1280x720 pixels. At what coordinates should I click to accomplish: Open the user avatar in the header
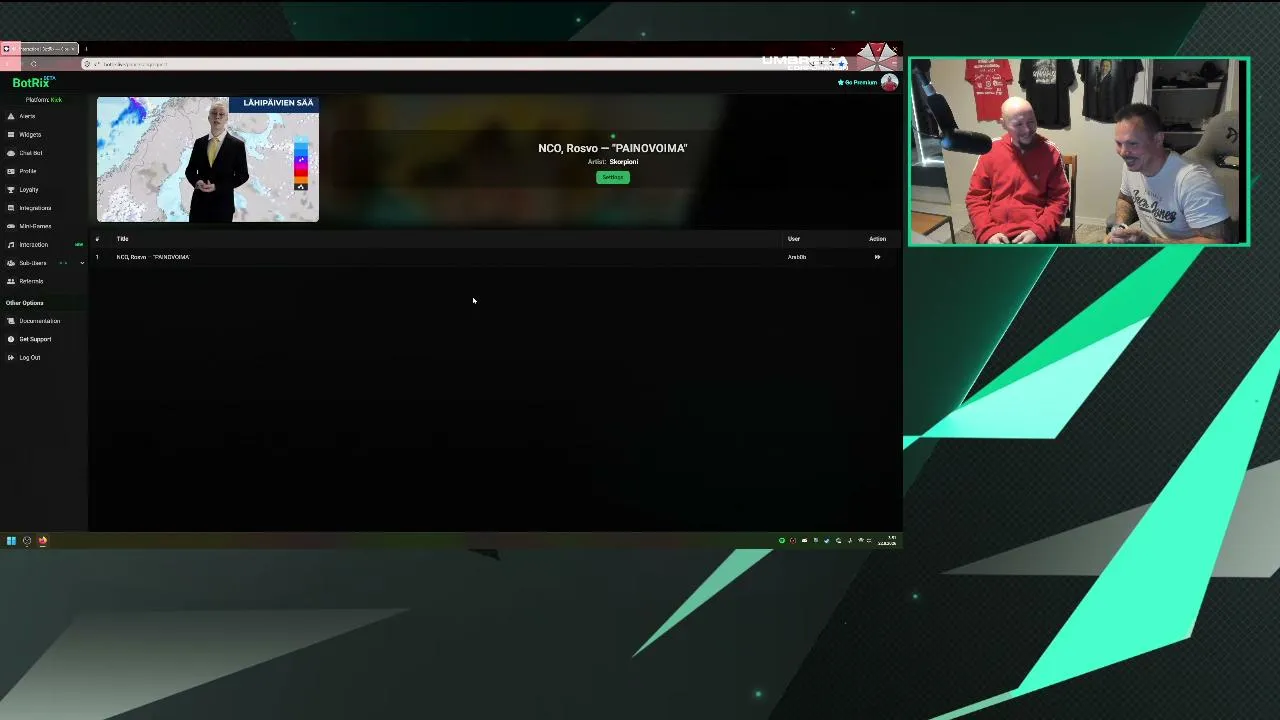coord(889,82)
